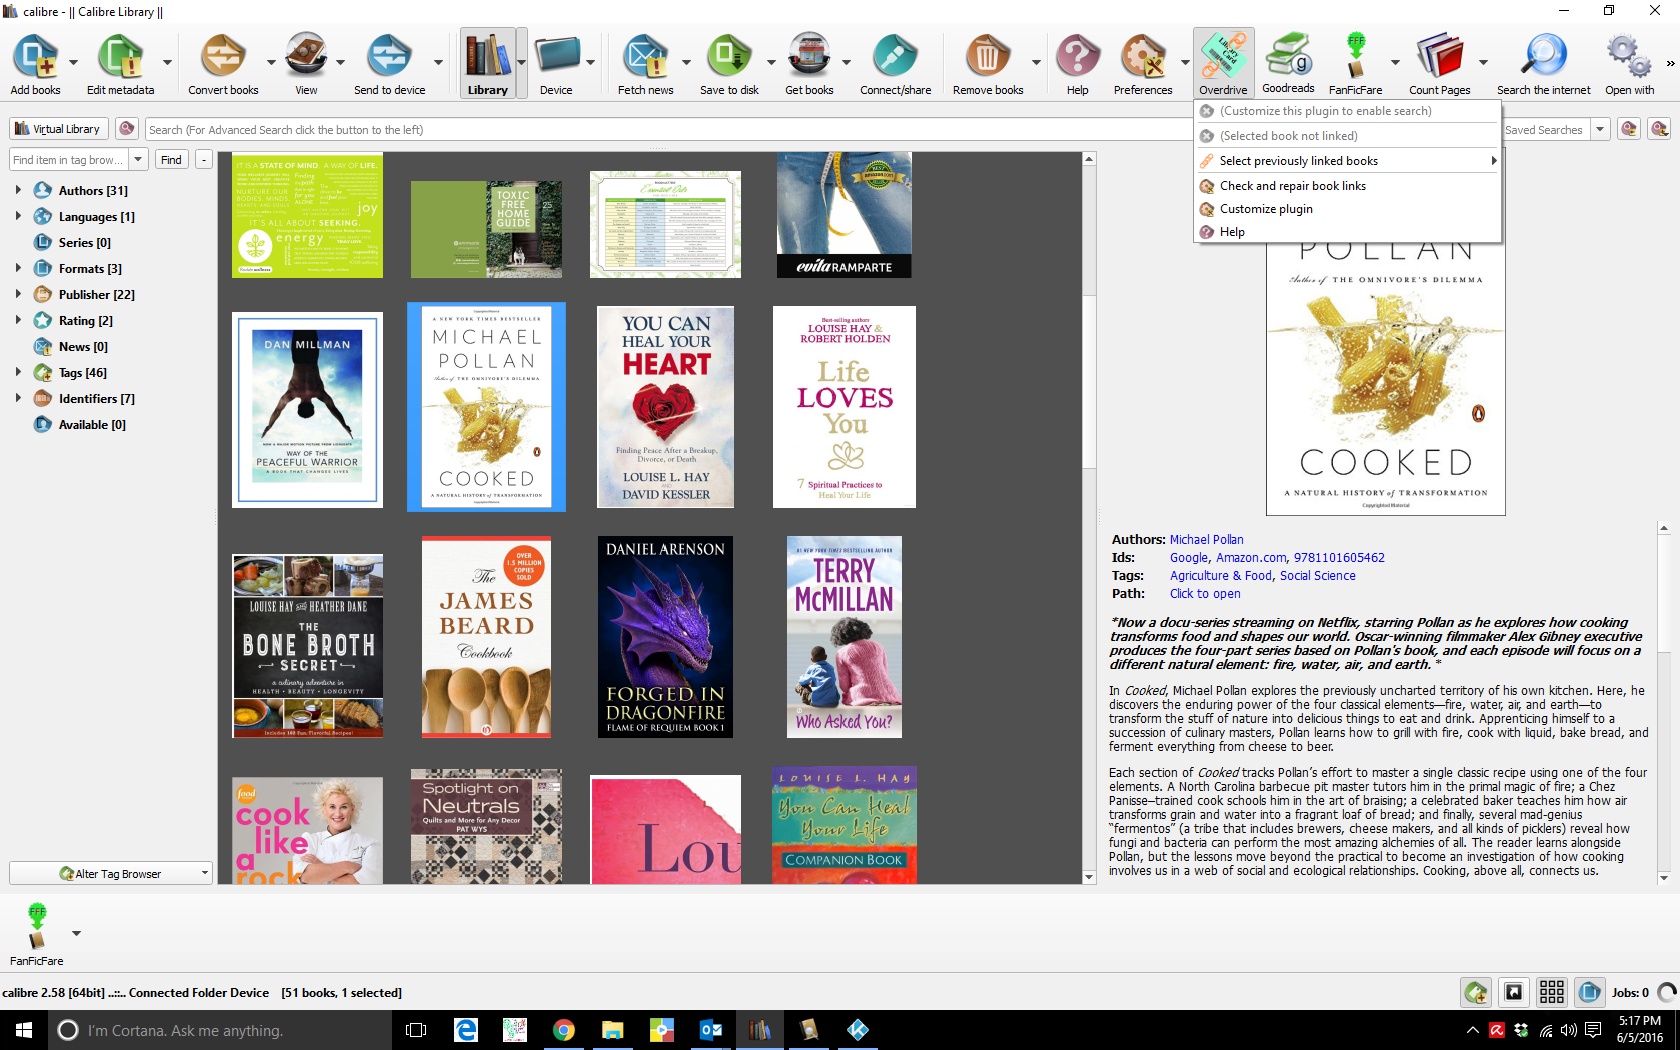Click the Goodreads plugin icon
Screen dimensions: 1680x1050
(x=1288, y=56)
